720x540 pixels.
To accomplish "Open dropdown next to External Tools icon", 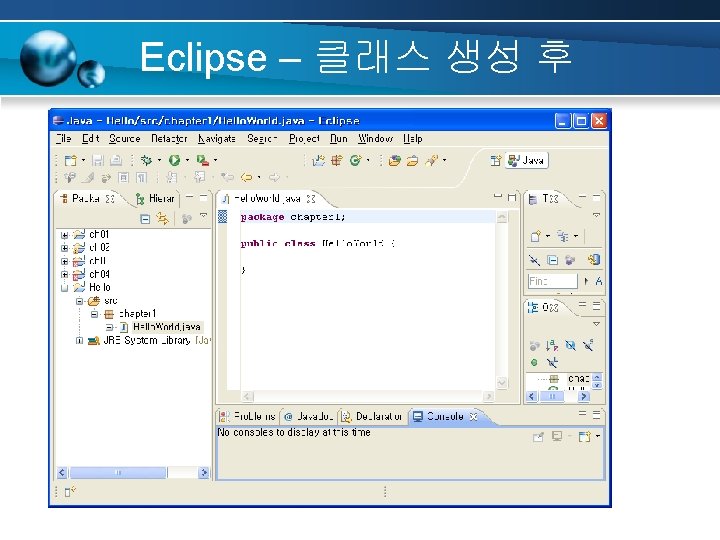I will pyautogui.click(x=215, y=160).
